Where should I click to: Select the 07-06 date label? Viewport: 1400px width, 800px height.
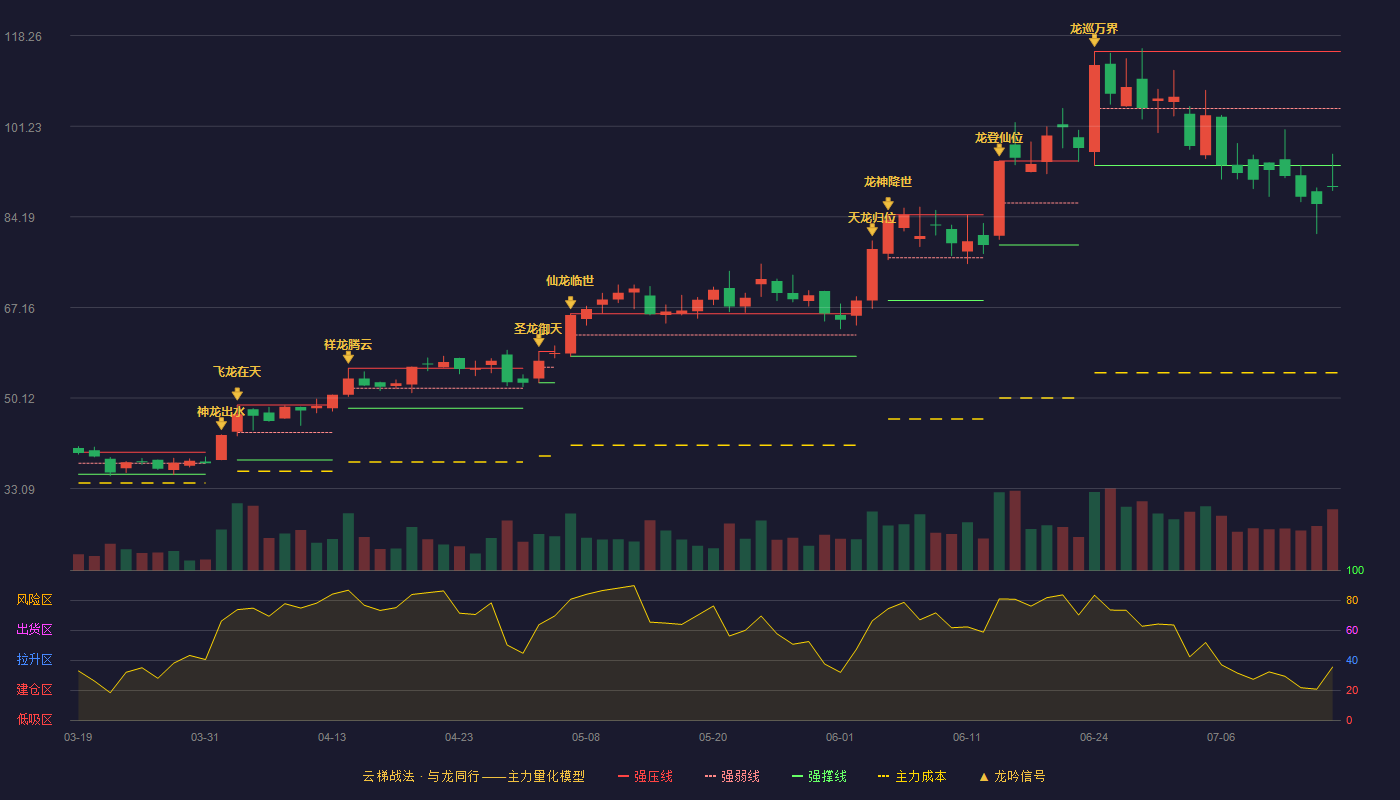coord(1221,737)
